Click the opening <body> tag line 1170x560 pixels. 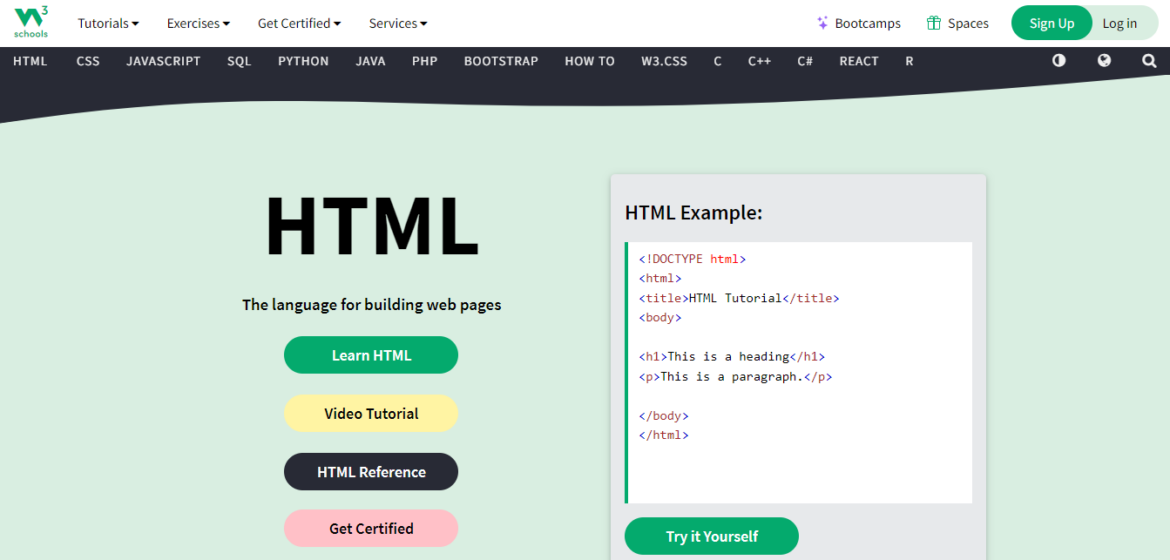660,317
